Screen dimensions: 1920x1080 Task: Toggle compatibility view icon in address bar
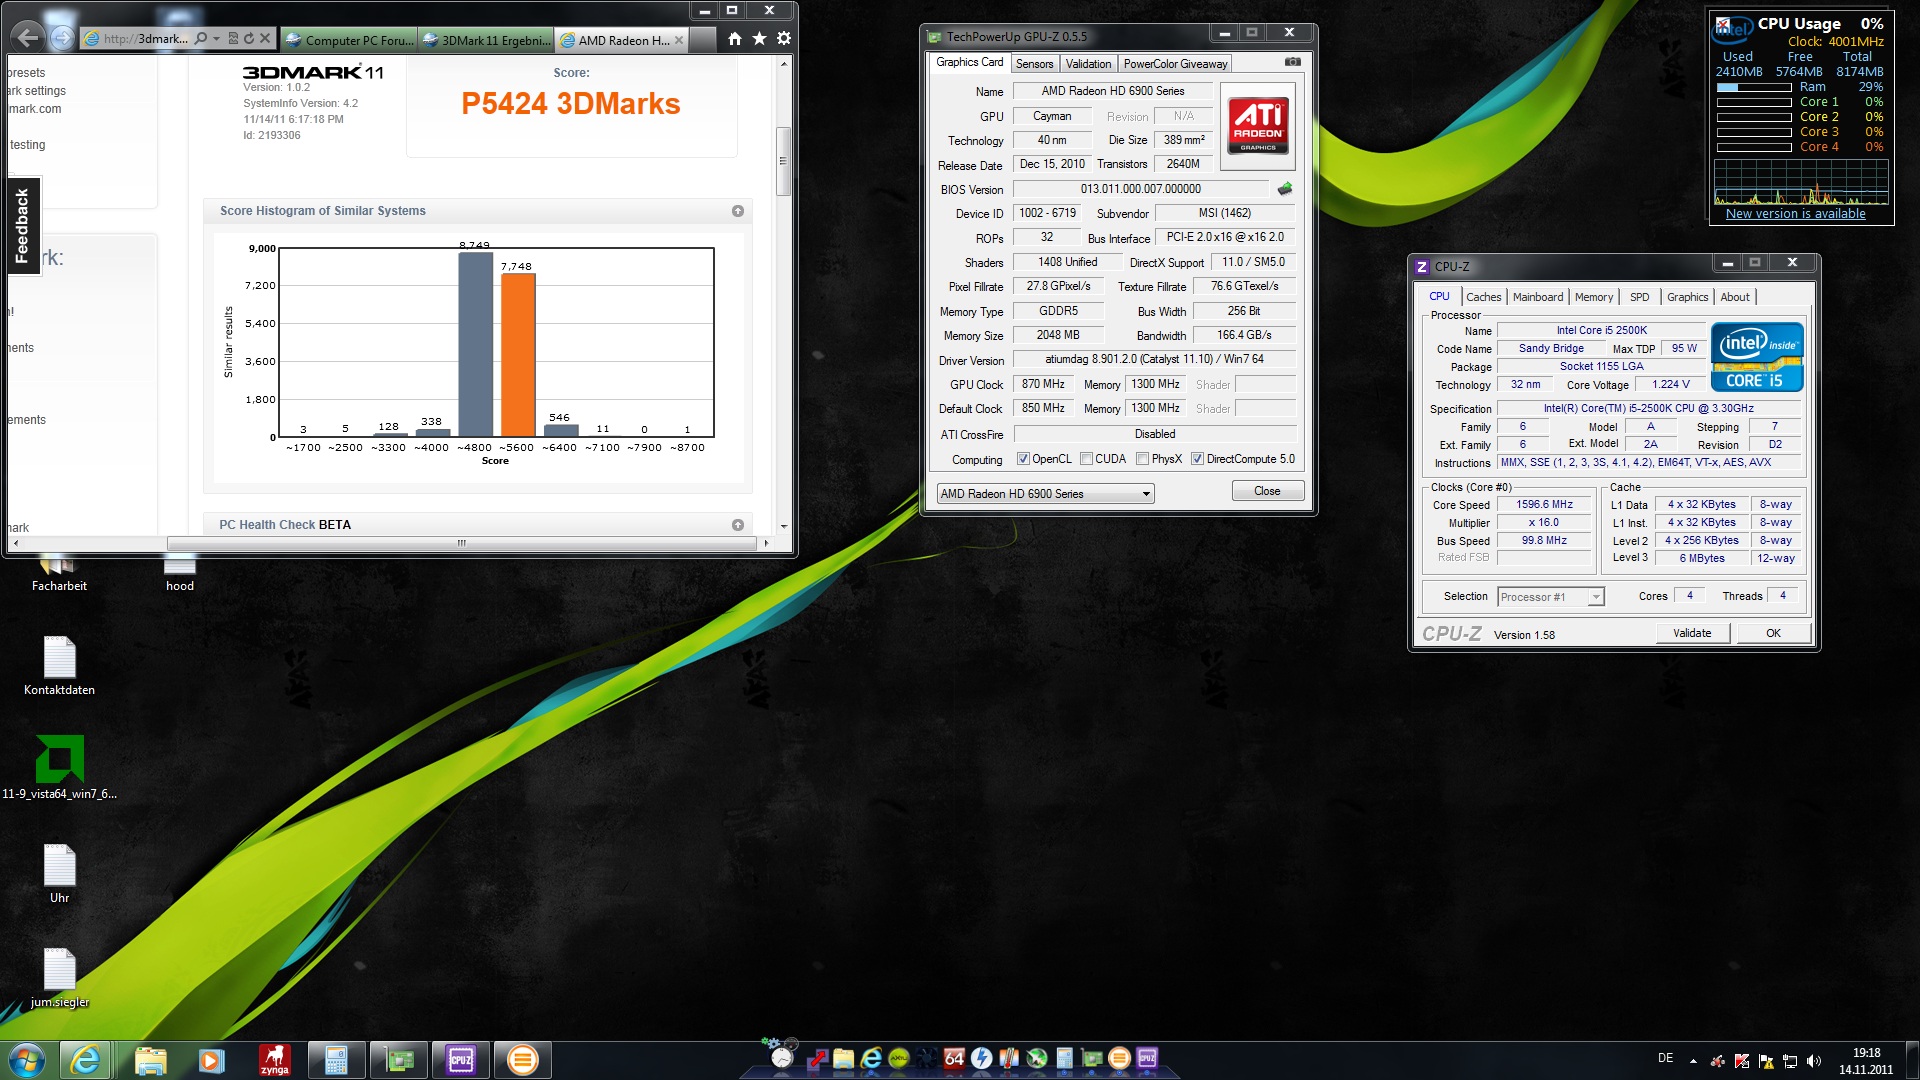coord(233,39)
